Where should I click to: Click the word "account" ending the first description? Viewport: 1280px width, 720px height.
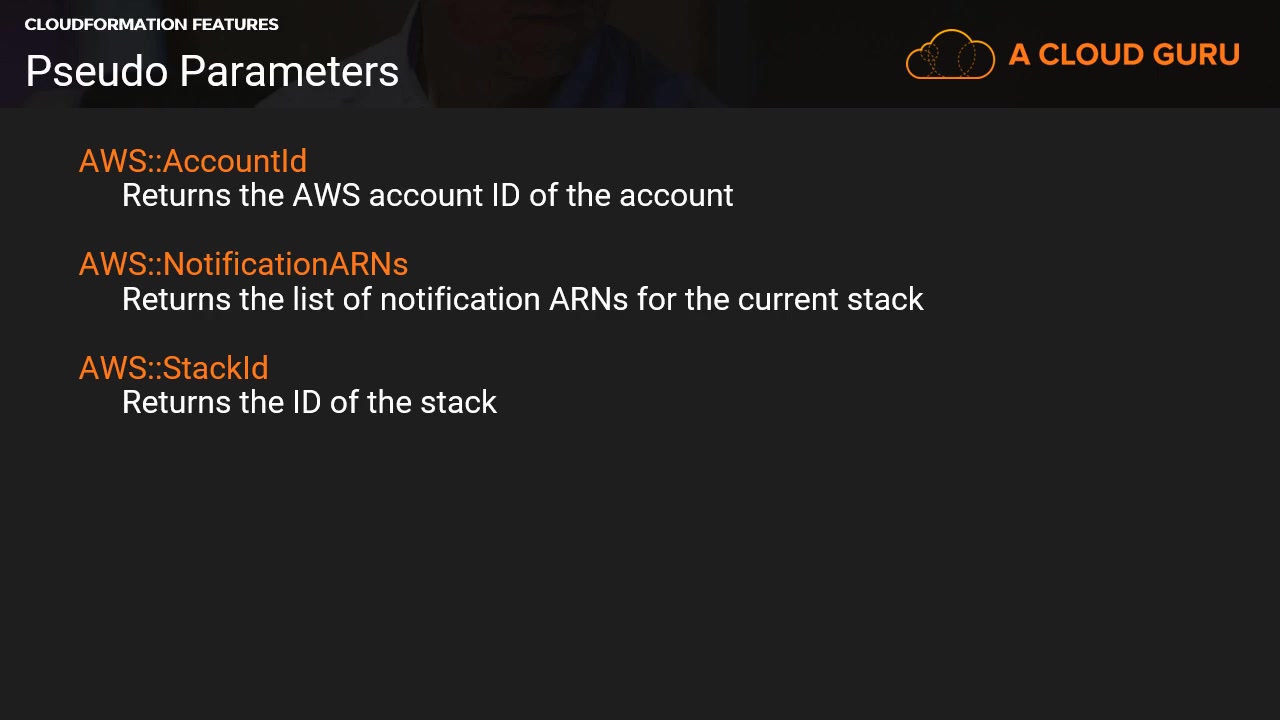[676, 195]
